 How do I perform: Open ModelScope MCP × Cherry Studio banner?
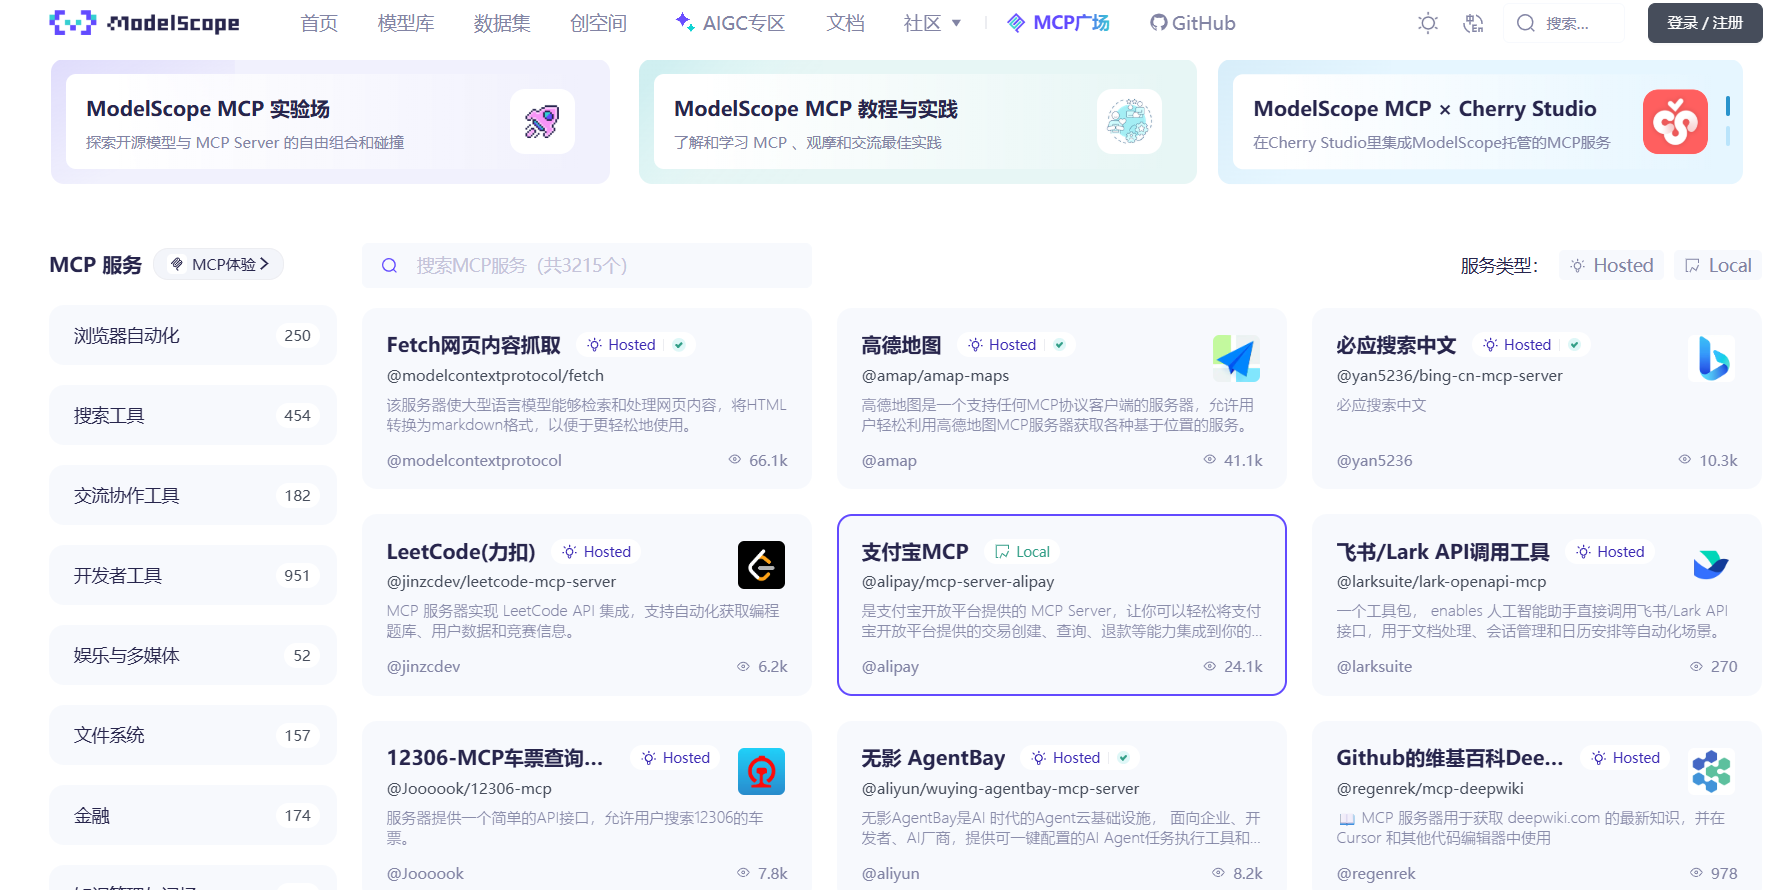point(1480,122)
